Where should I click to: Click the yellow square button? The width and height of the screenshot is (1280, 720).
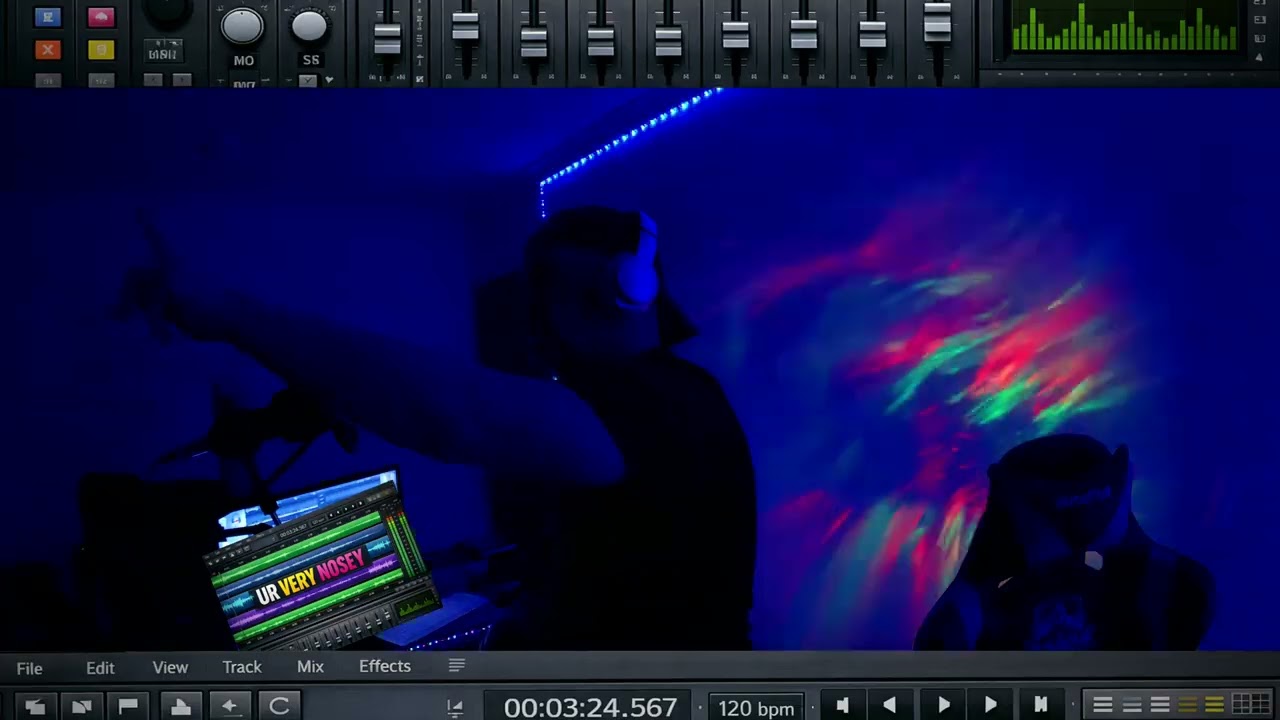coord(101,49)
